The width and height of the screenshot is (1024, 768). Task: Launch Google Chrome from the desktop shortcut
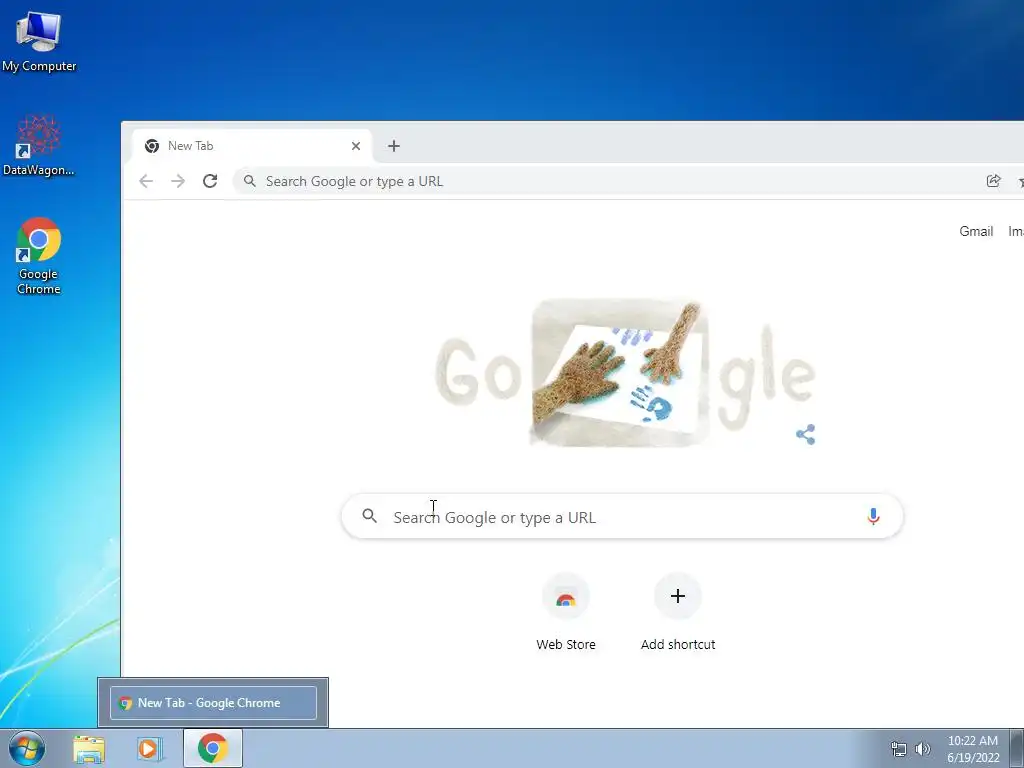[39, 255]
